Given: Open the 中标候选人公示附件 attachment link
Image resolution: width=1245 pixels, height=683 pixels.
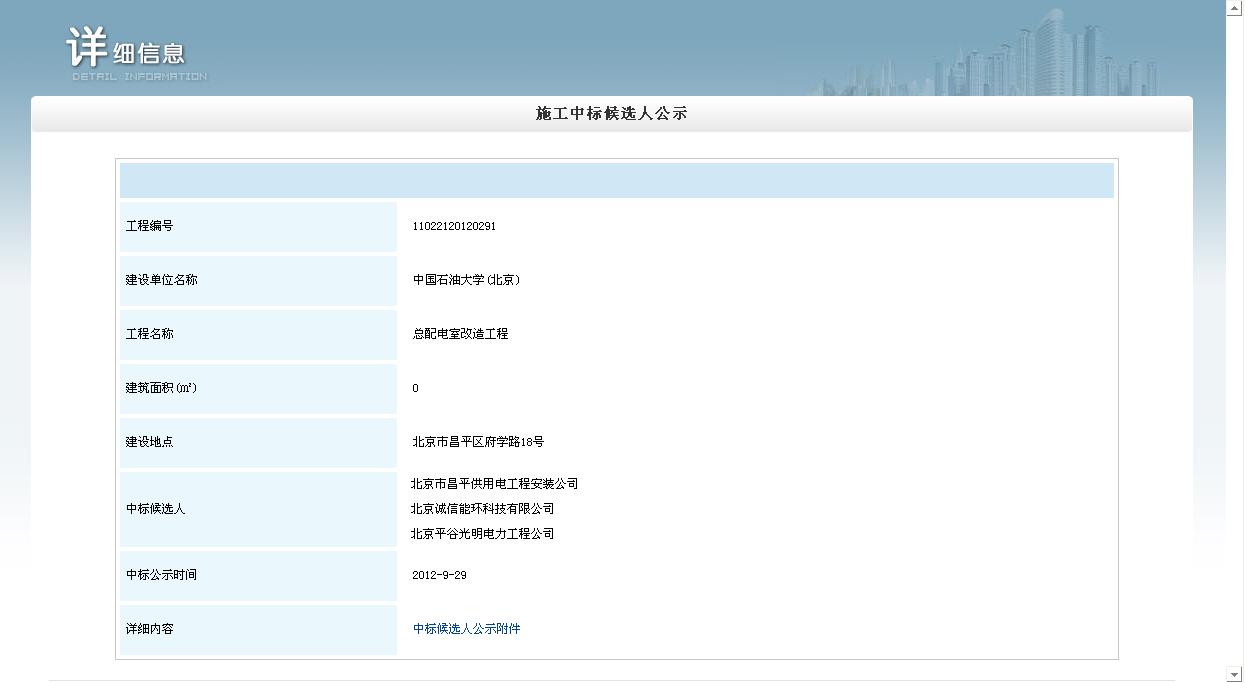Looking at the screenshot, I should pos(466,629).
